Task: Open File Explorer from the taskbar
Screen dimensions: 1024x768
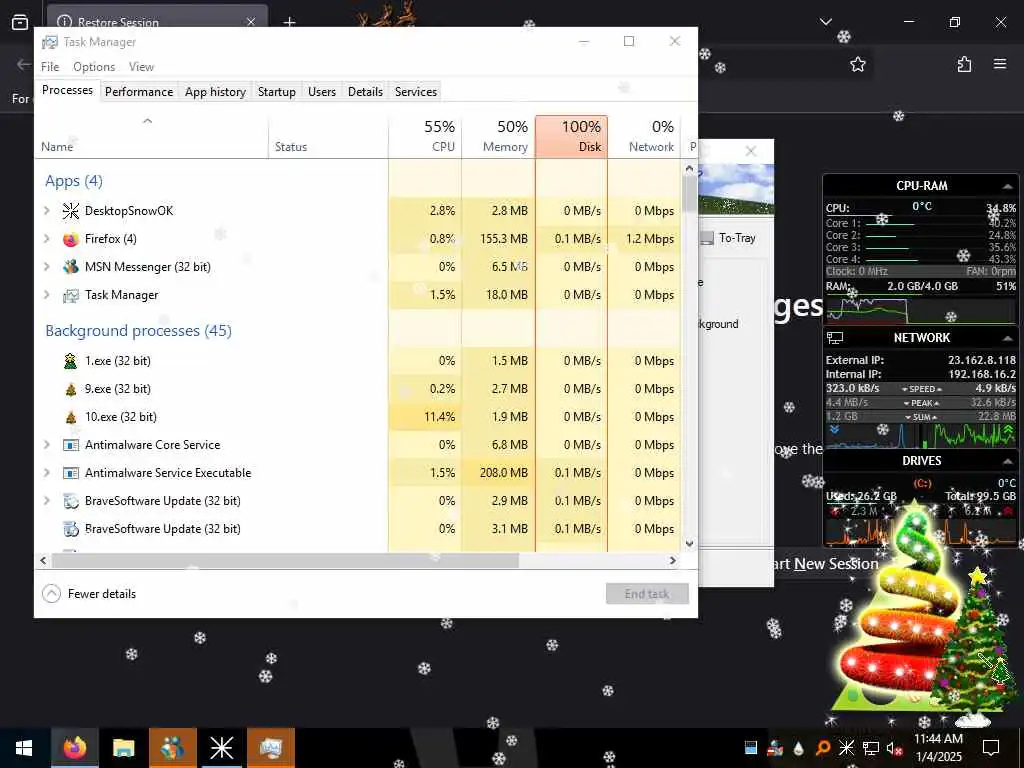Action: (x=123, y=748)
